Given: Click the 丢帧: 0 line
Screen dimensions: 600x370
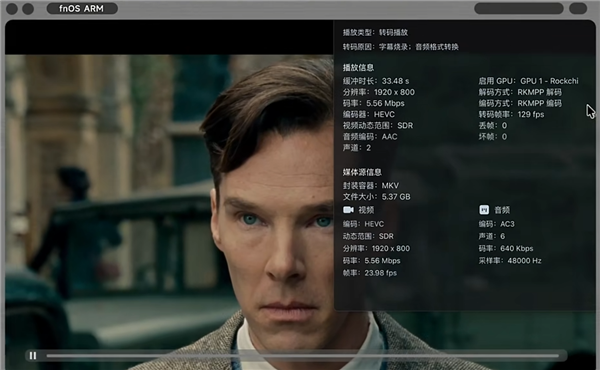Looking at the screenshot, I should [x=493, y=126].
